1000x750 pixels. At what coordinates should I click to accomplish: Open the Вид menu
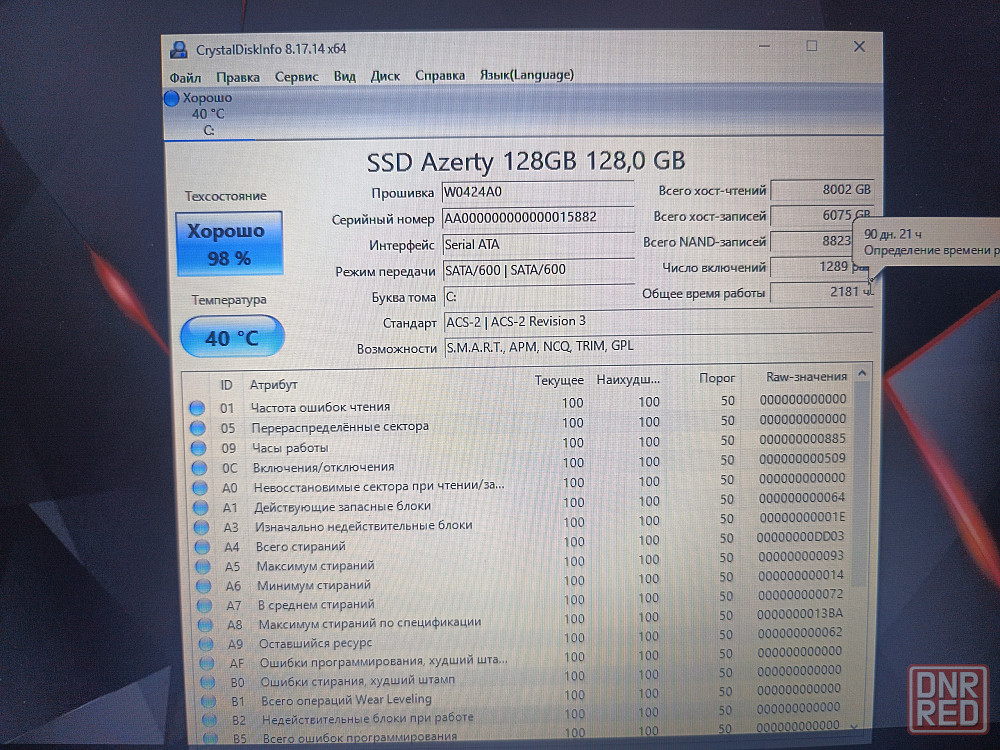344,77
